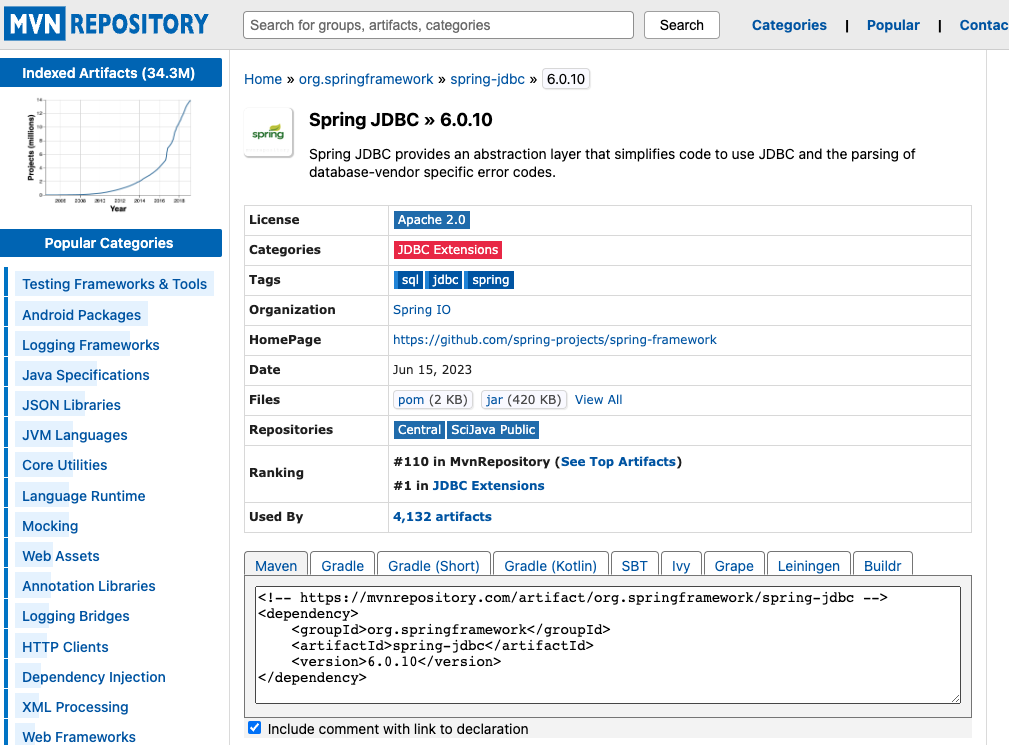Viewport: 1009px width, 745px height.
Task: Switch to the Gradle (Short) tab
Action: 434,565
